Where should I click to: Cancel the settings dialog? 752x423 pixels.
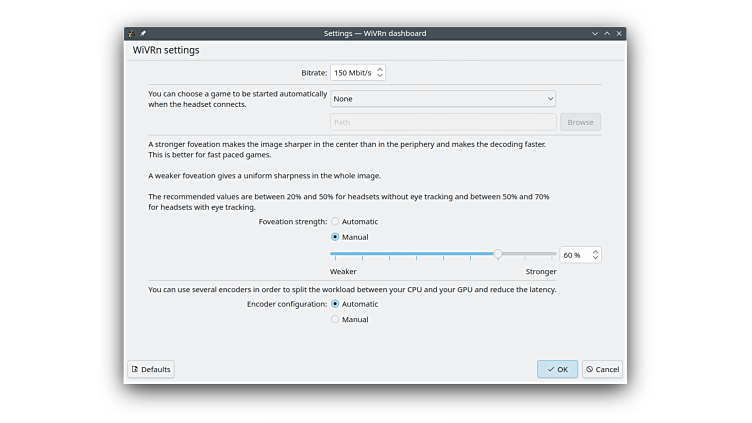pos(602,369)
